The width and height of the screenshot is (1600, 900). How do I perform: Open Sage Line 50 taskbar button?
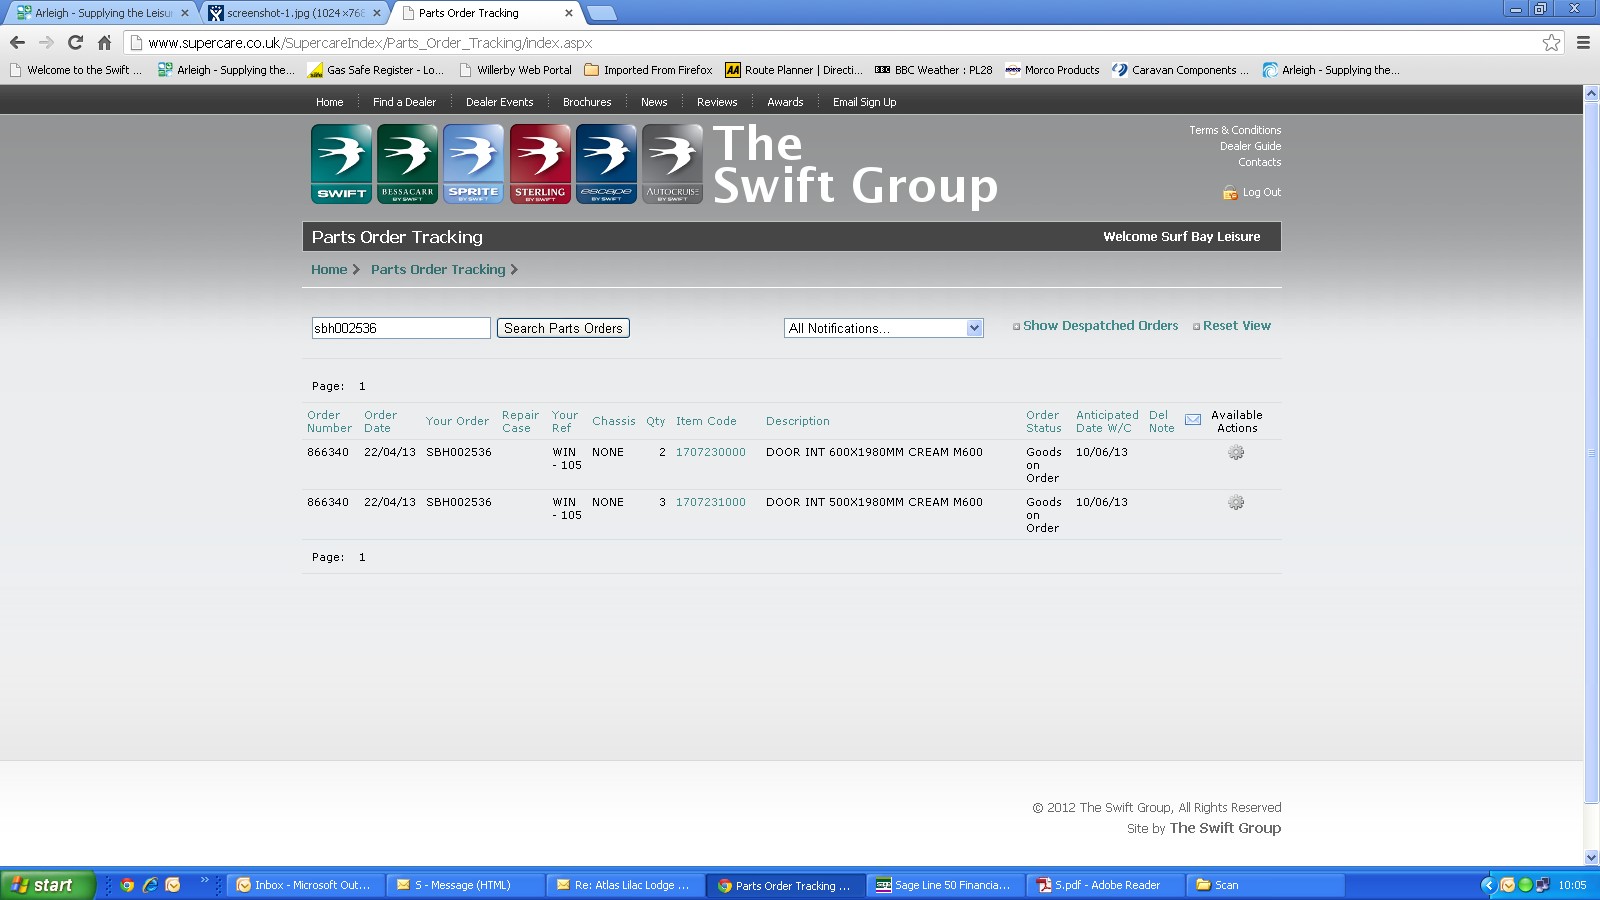(x=943, y=885)
